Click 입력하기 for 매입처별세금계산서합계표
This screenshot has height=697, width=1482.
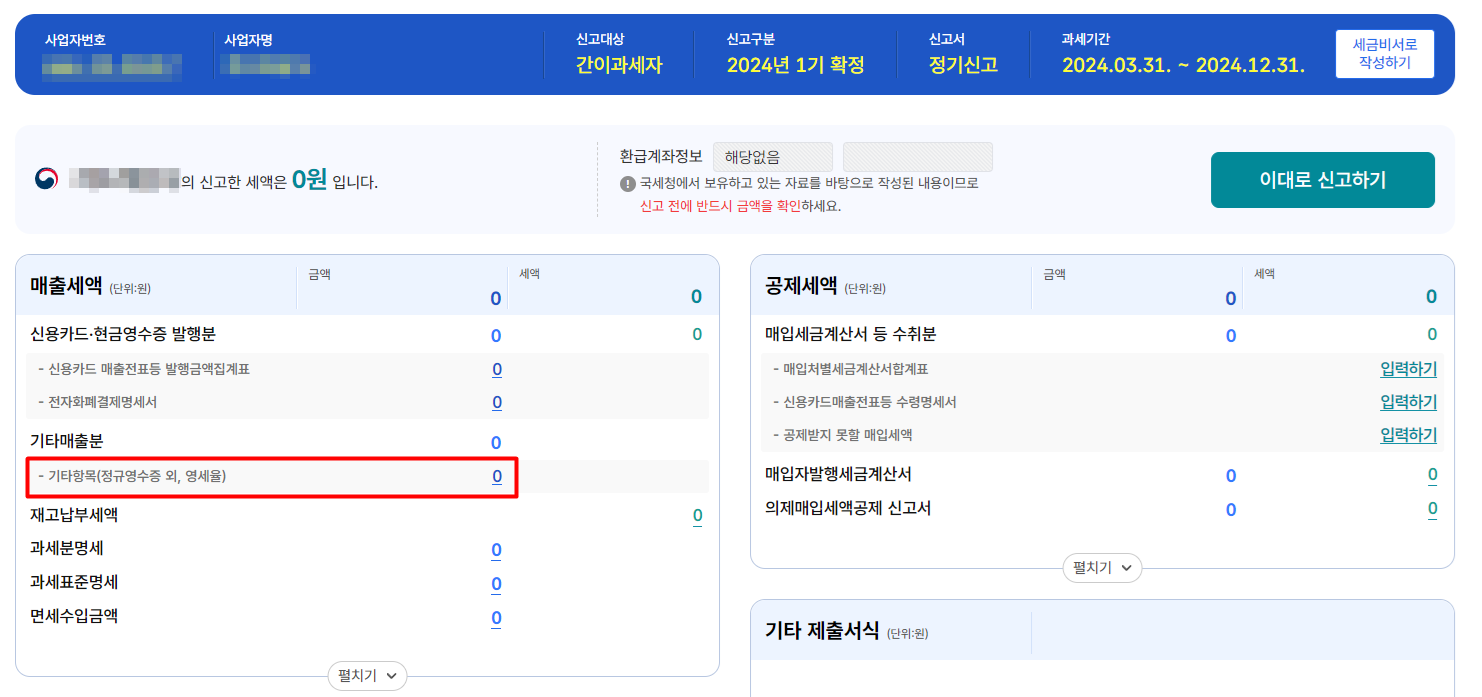point(1409,368)
